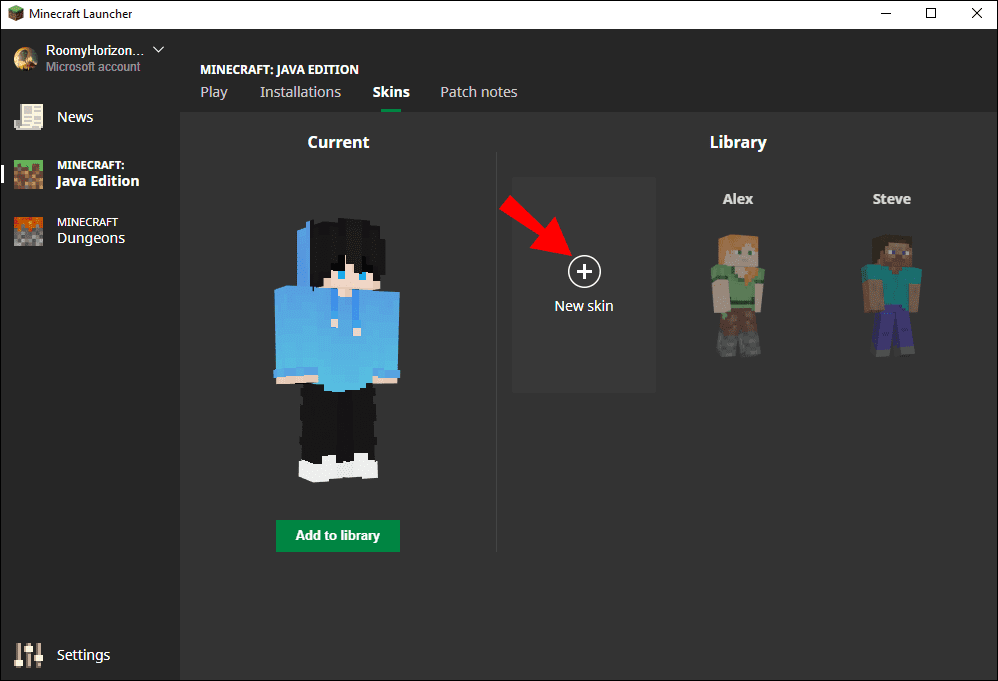998x681 pixels.
Task: Open the Installations tab
Action: tap(300, 92)
